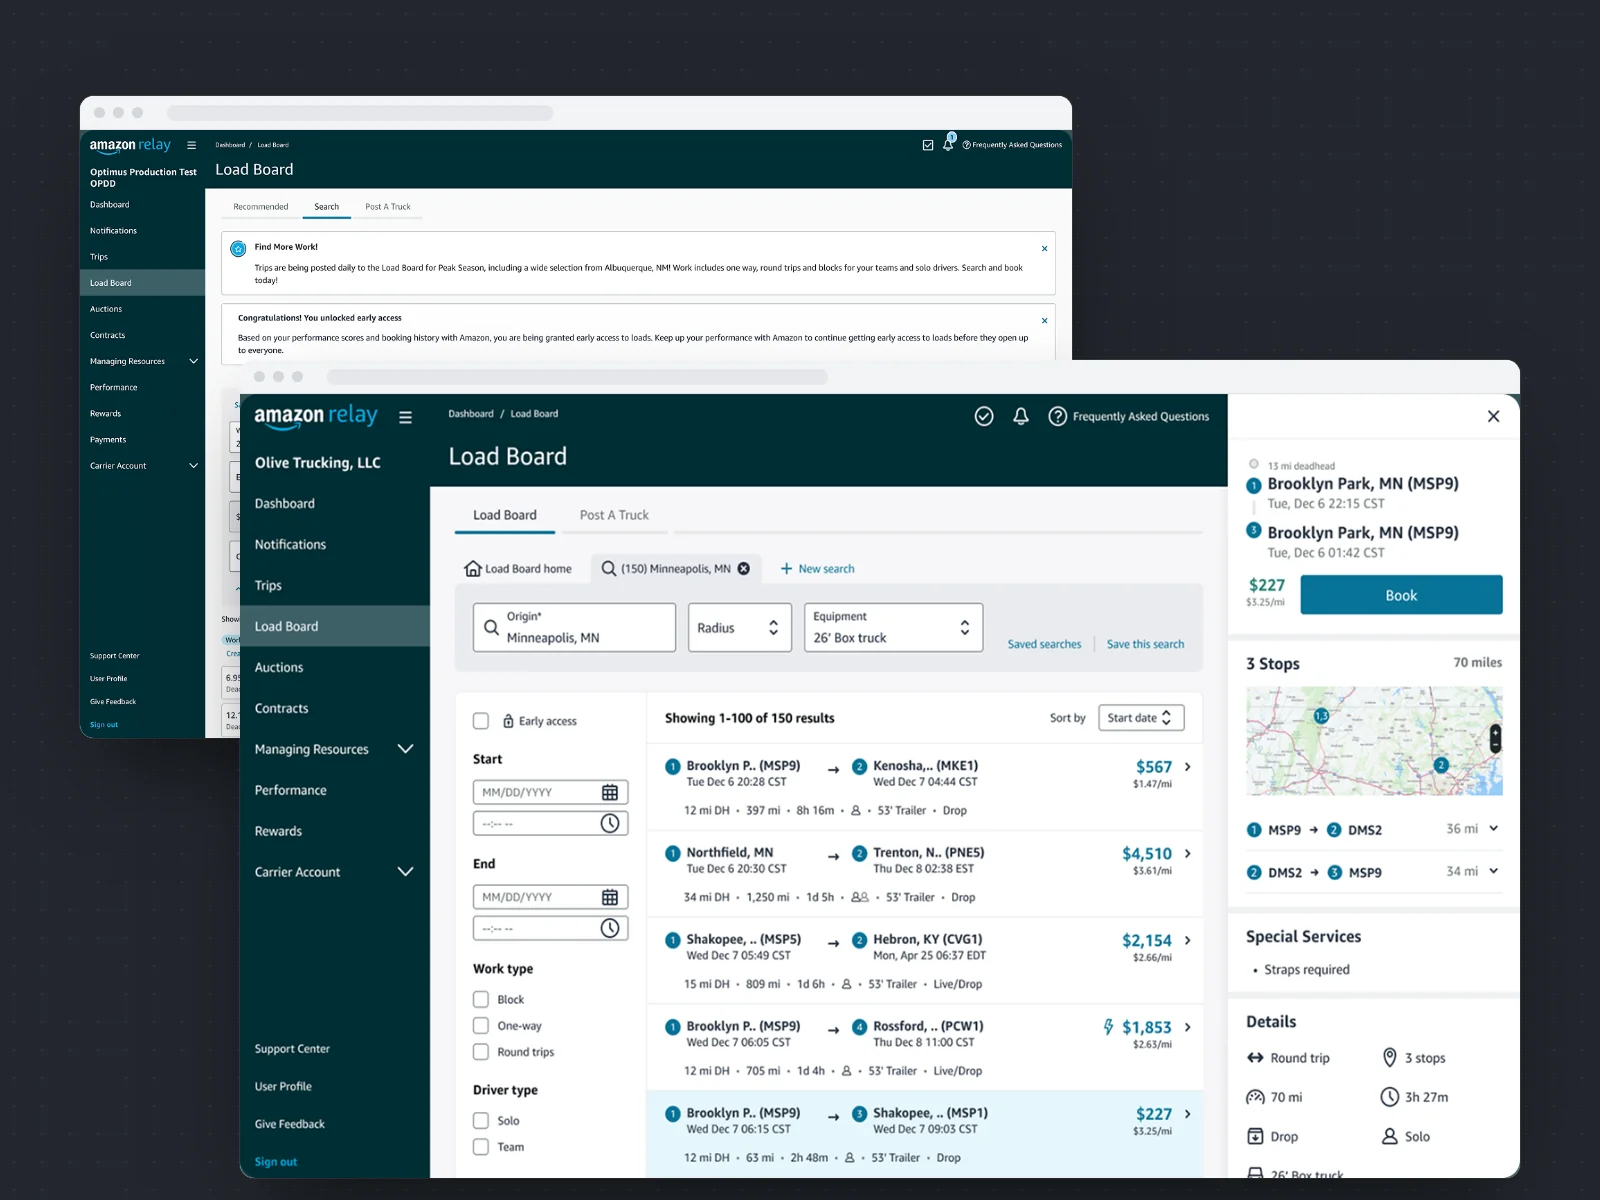
Task: Toggle the Early access checkbox
Action: click(x=481, y=721)
